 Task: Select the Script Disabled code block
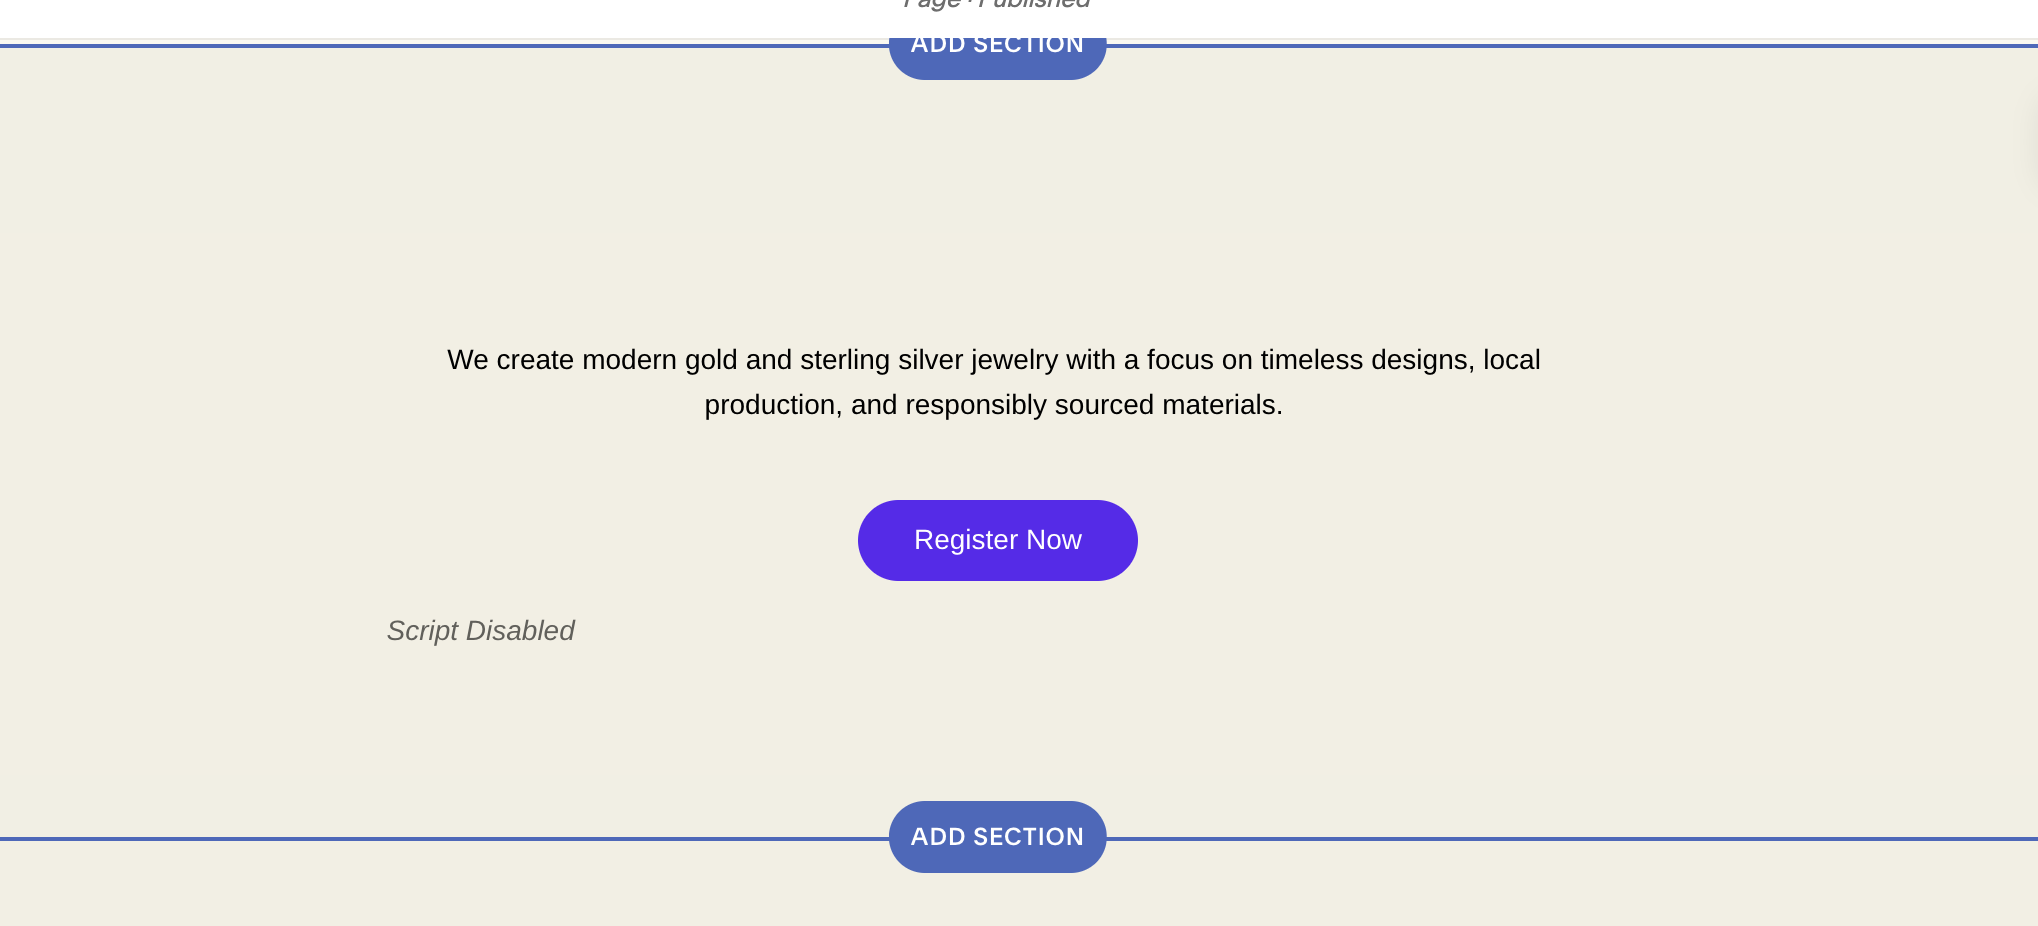[480, 631]
